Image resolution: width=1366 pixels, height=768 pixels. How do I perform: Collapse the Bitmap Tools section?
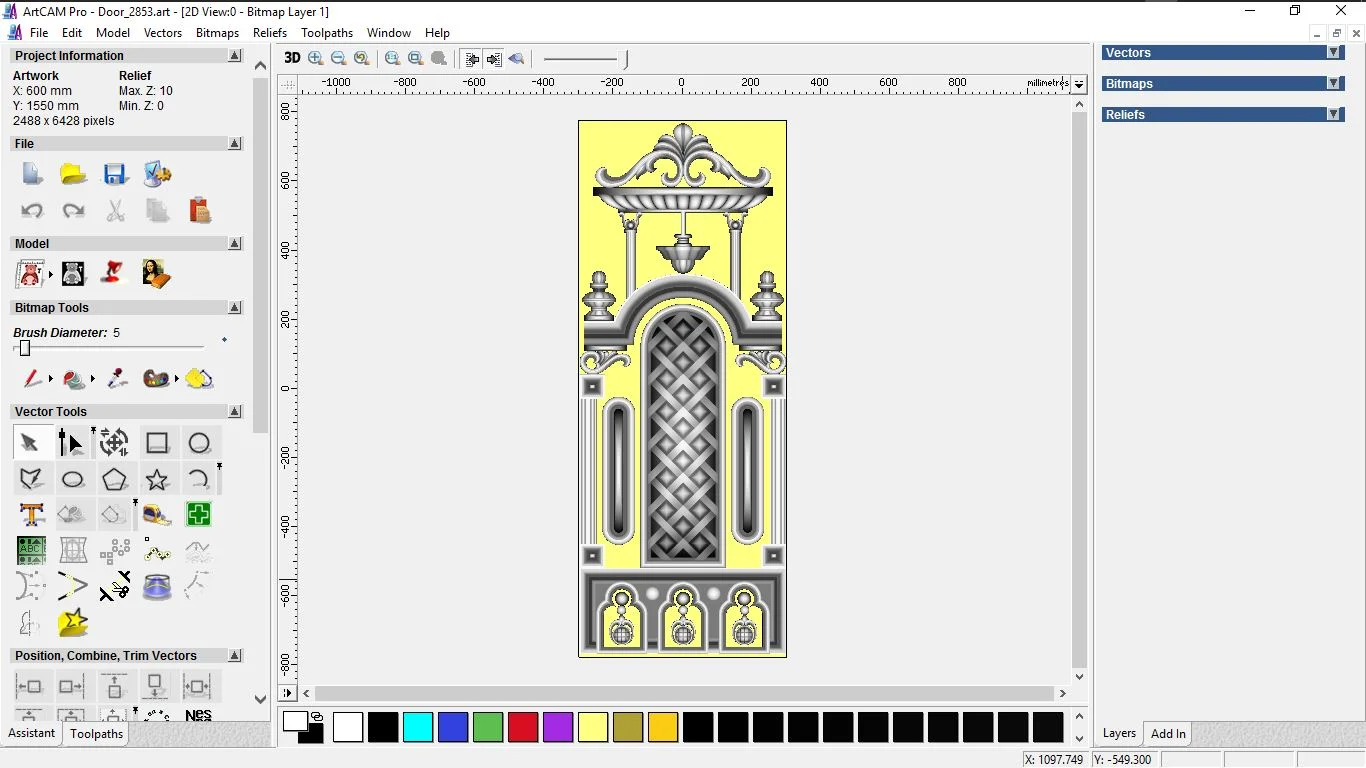click(235, 308)
